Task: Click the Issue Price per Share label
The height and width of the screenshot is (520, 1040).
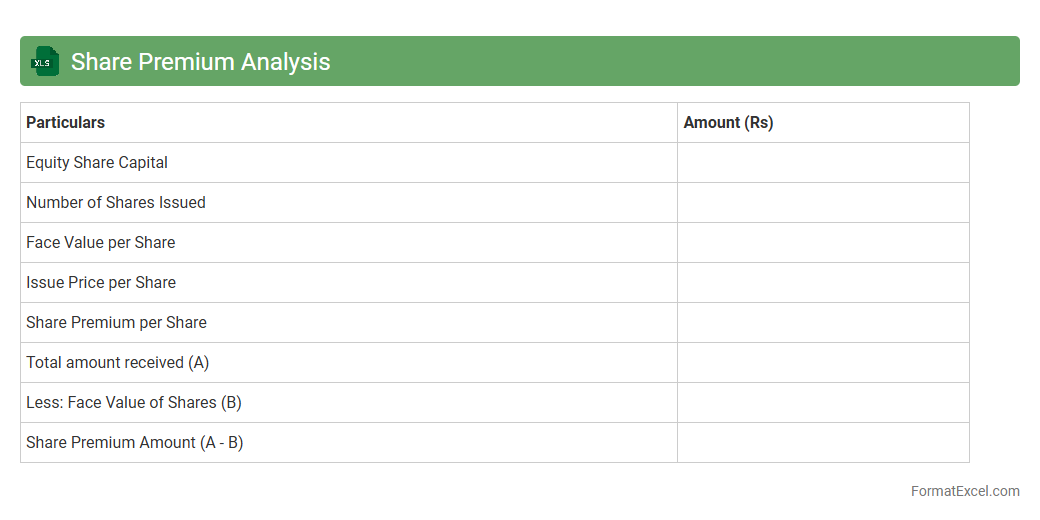Action: (x=101, y=283)
